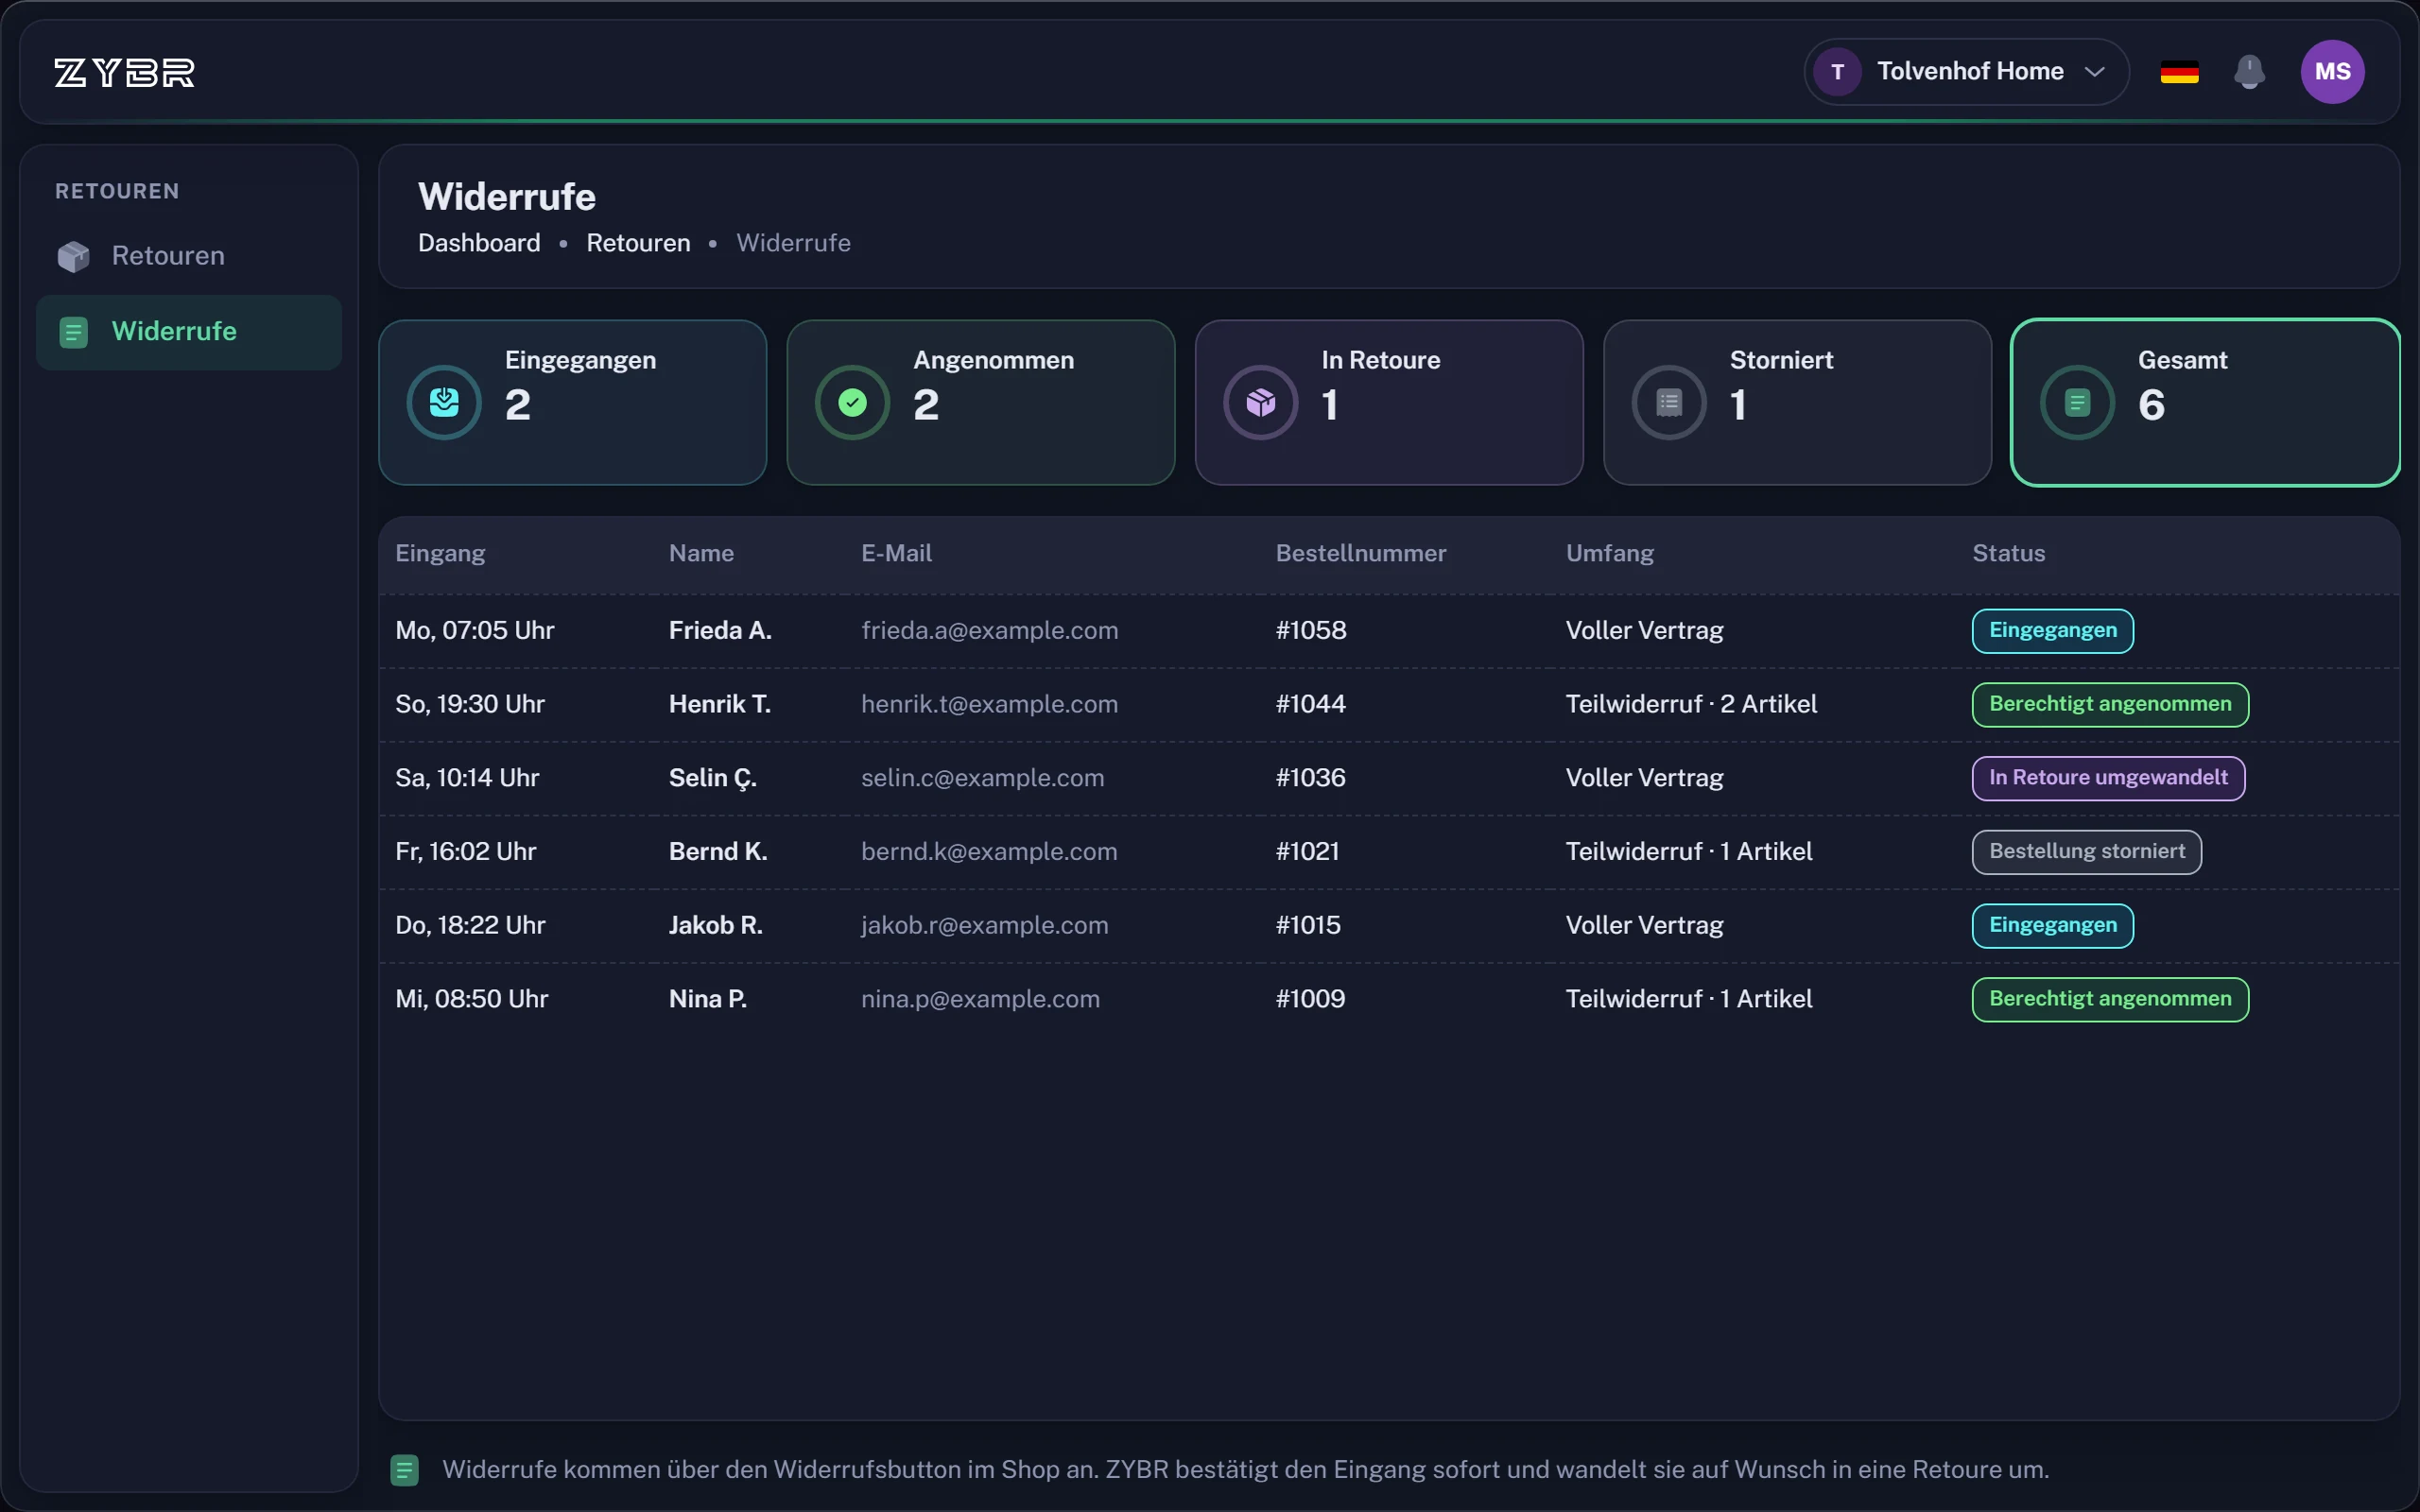Click the name Selin Ç.
Image resolution: width=2420 pixels, height=1512 pixels.
[x=712, y=778]
